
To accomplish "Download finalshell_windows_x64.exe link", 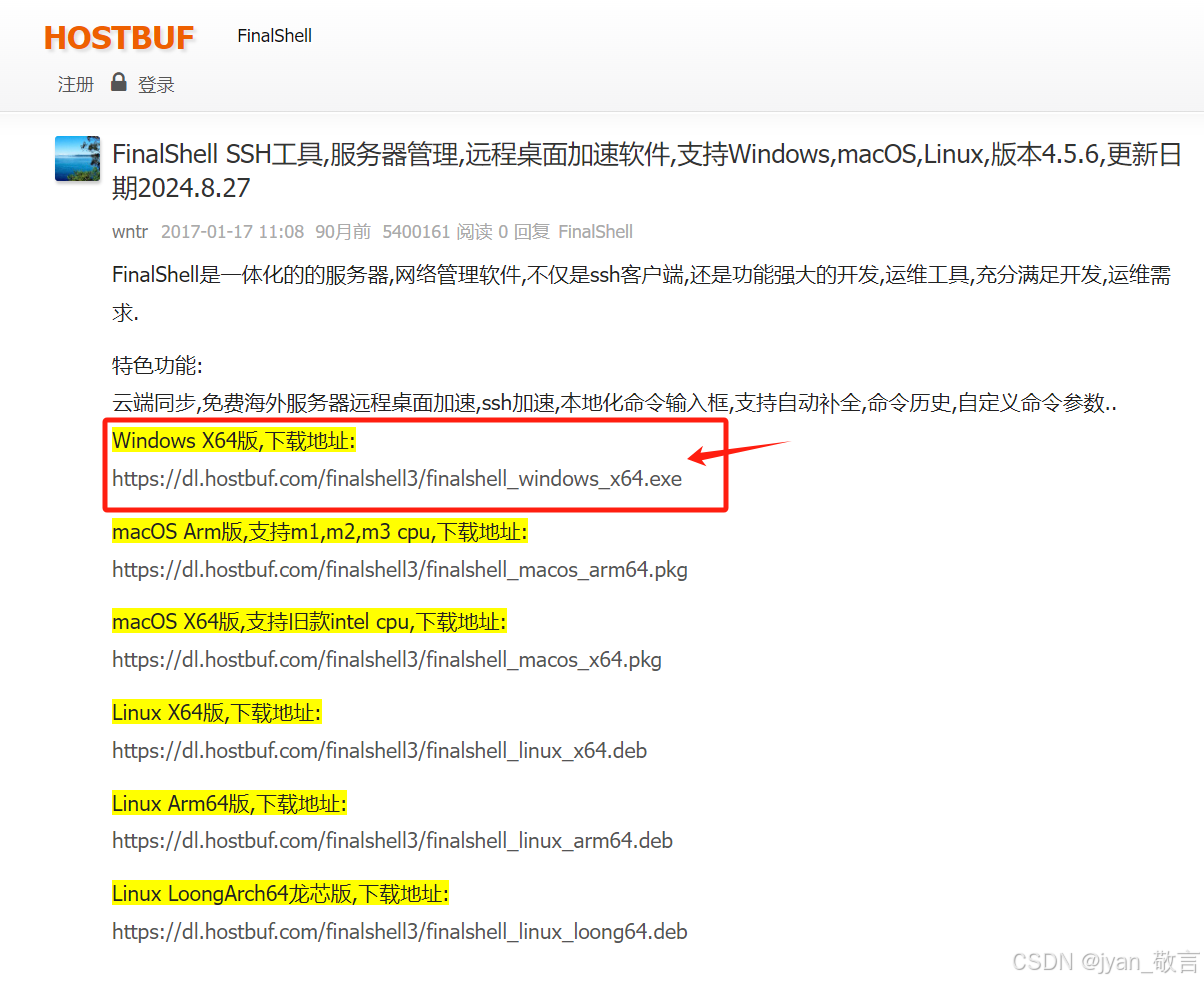I will (397, 479).
